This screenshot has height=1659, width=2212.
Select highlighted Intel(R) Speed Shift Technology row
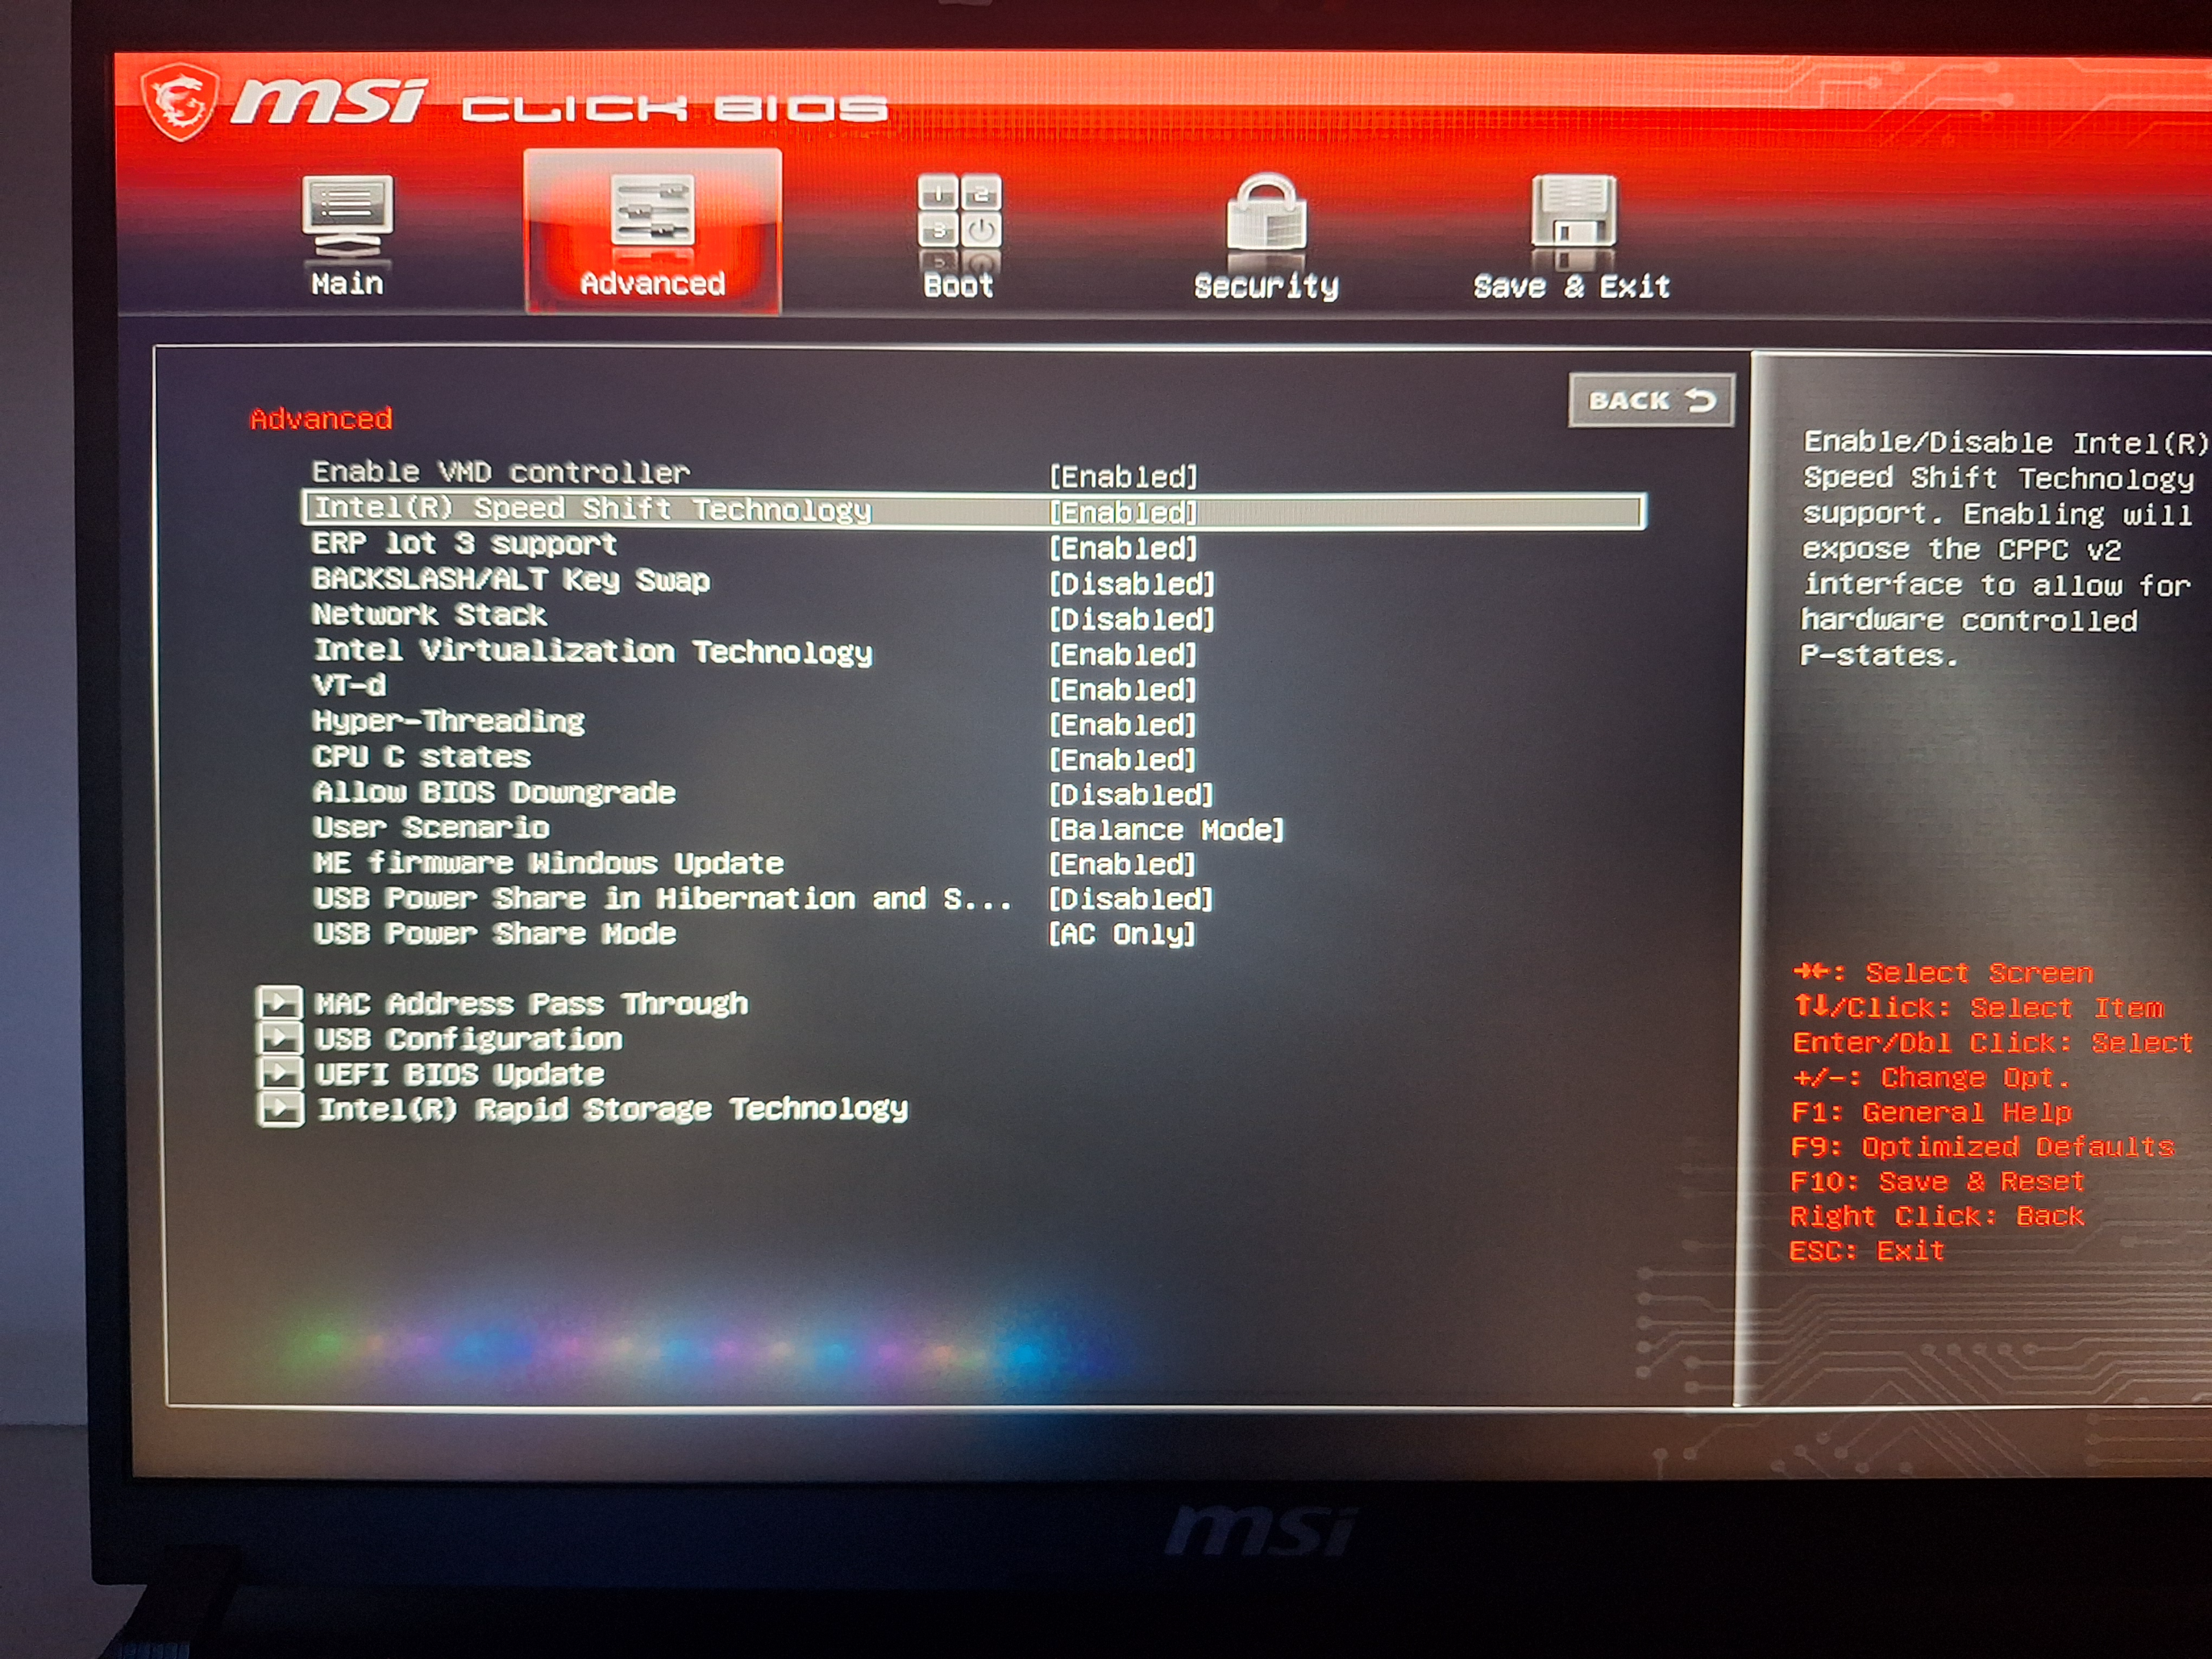click(x=973, y=510)
